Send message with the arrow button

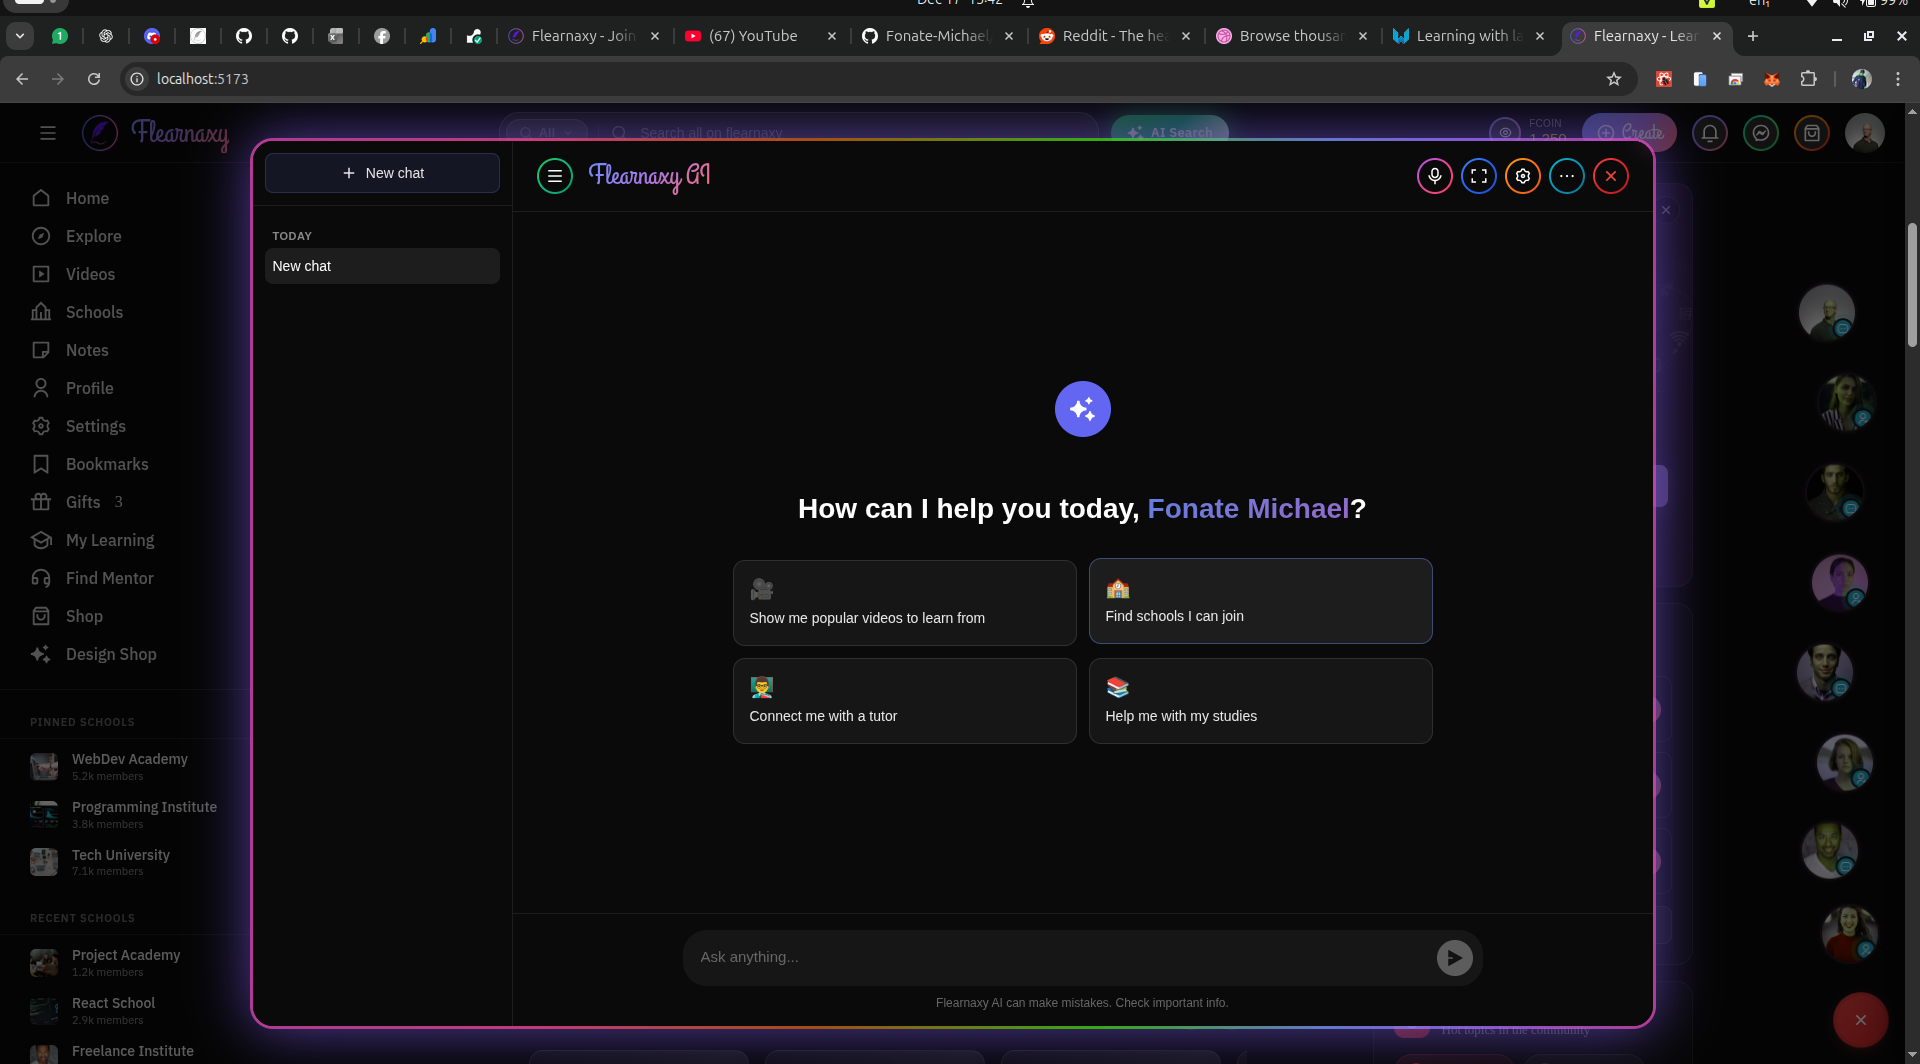pos(1454,958)
